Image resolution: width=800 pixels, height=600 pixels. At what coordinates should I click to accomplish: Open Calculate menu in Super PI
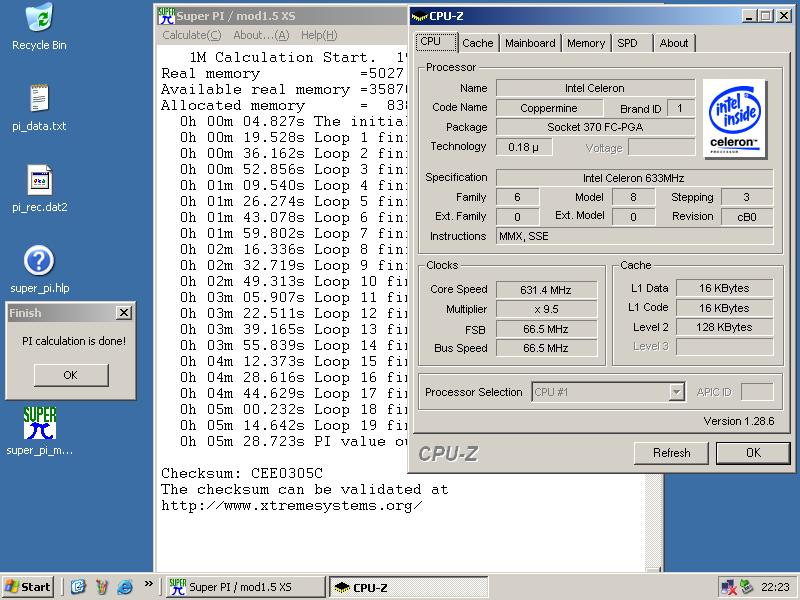pos(192,35)
